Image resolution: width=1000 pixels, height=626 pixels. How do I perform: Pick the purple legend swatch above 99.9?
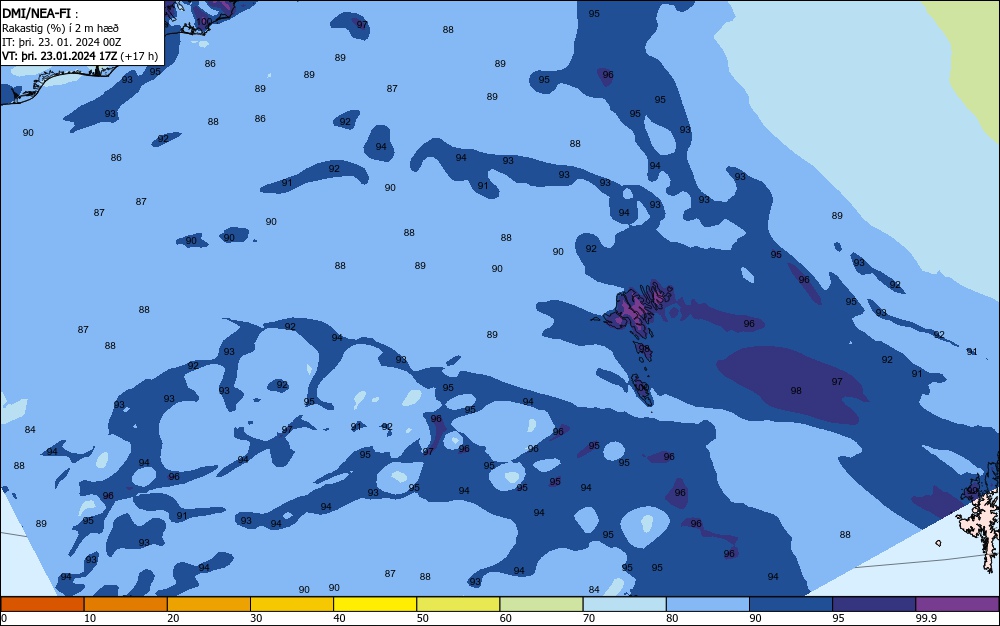point(957,604)
